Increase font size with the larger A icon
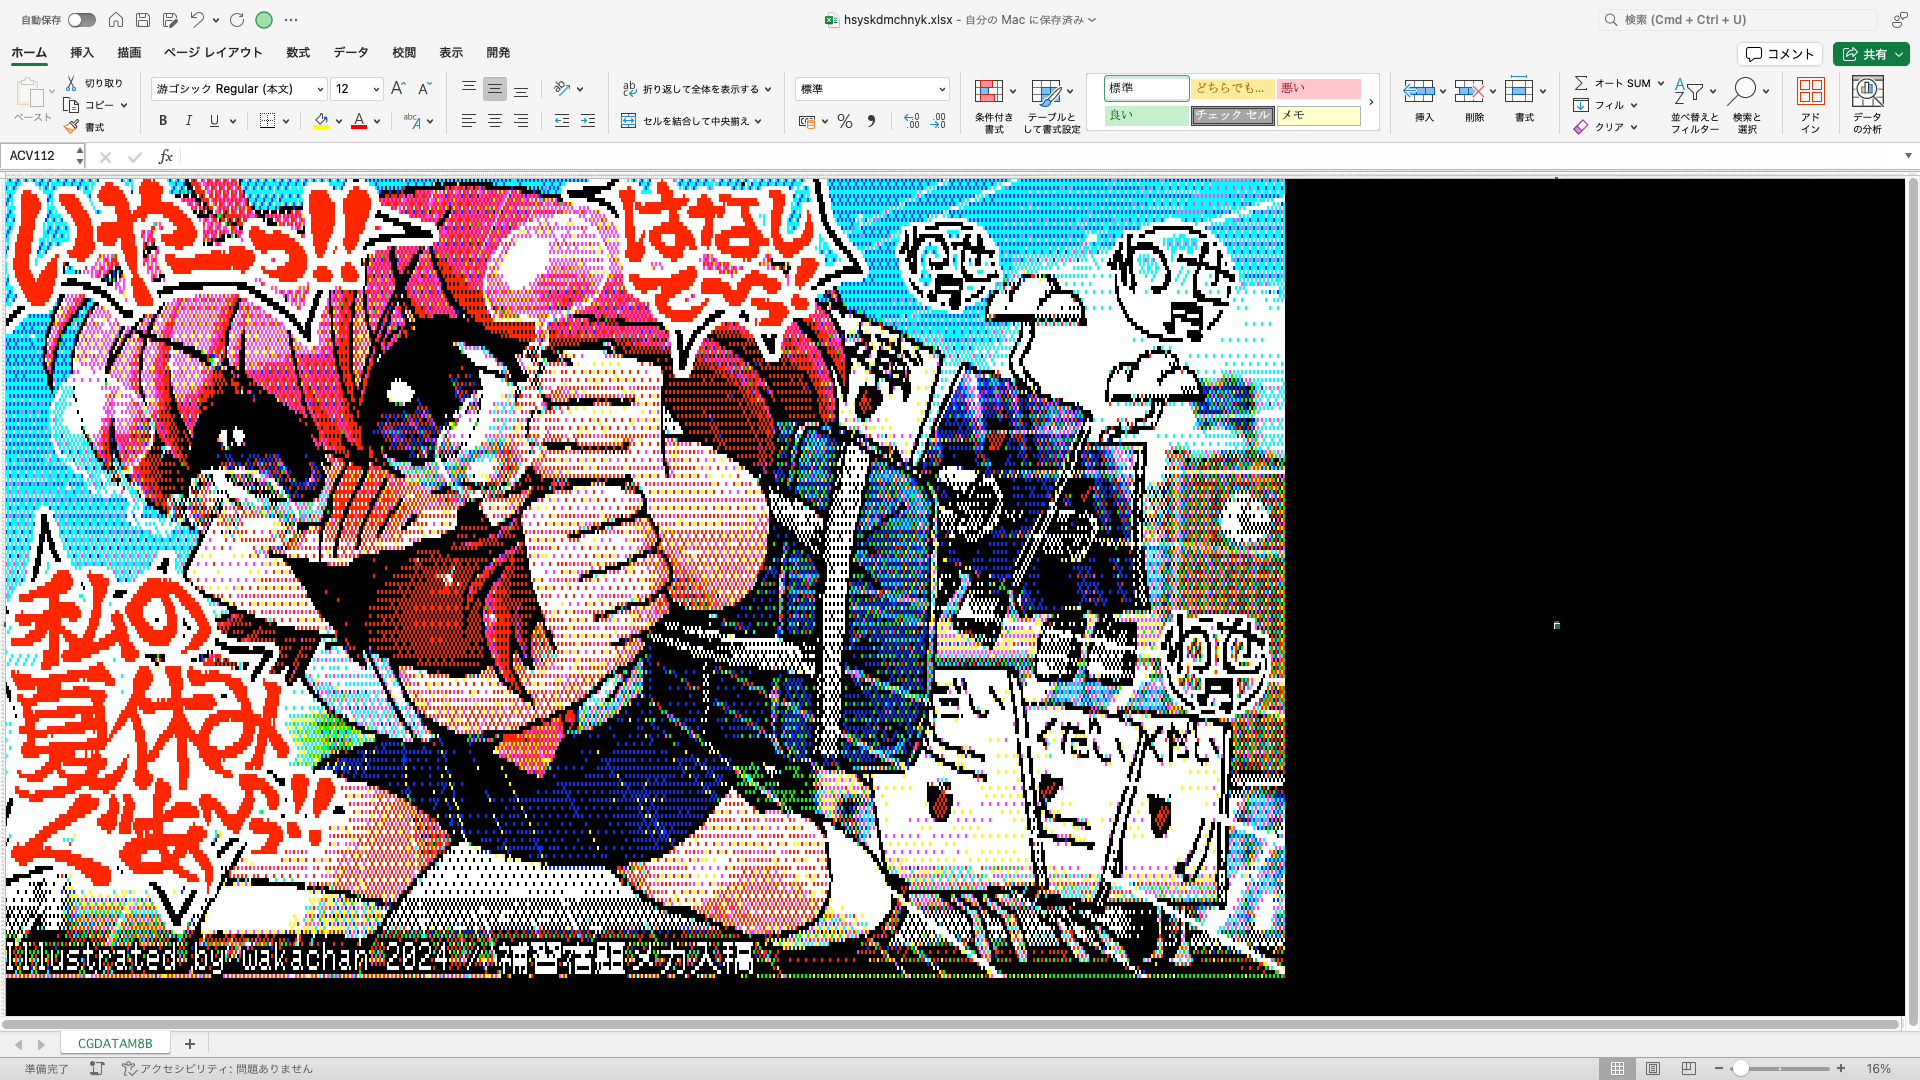Screen dimensions: 1920x1080 pos(398,89)
